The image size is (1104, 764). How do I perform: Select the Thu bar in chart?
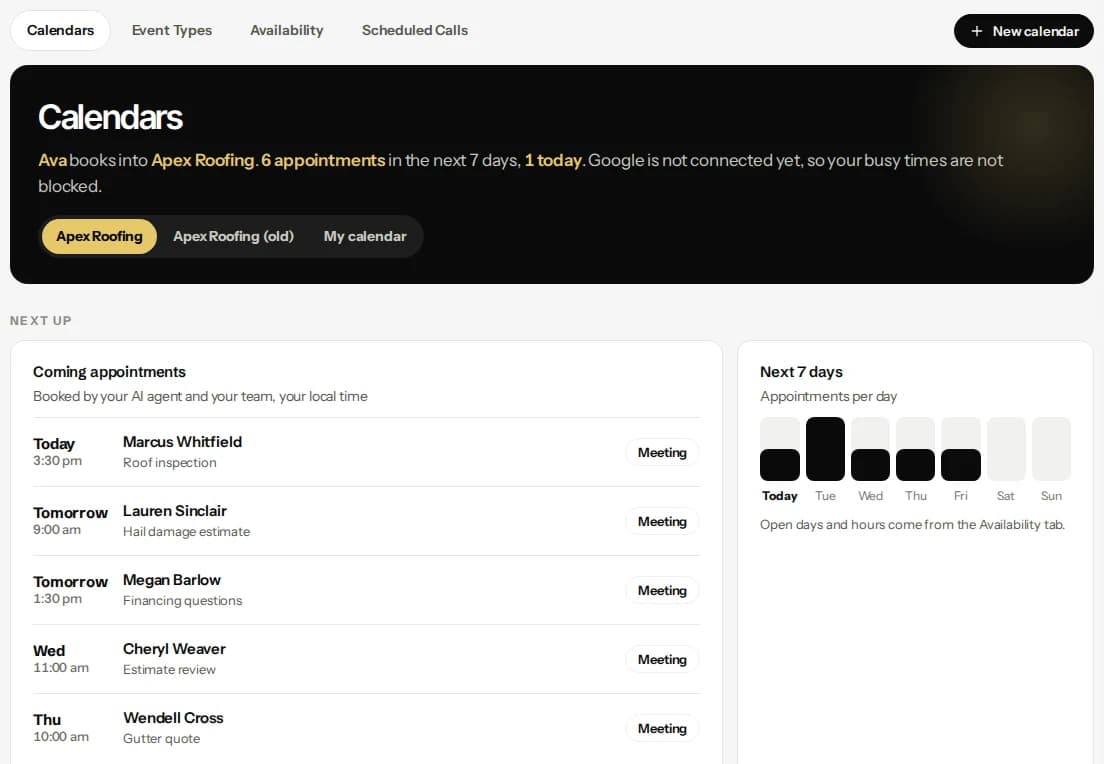click(x=915, y=449)
